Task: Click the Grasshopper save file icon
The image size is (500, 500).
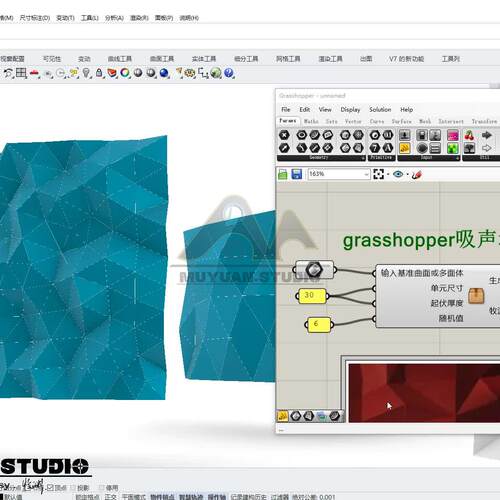Action: pyautogui.click(x=296, y=174)
